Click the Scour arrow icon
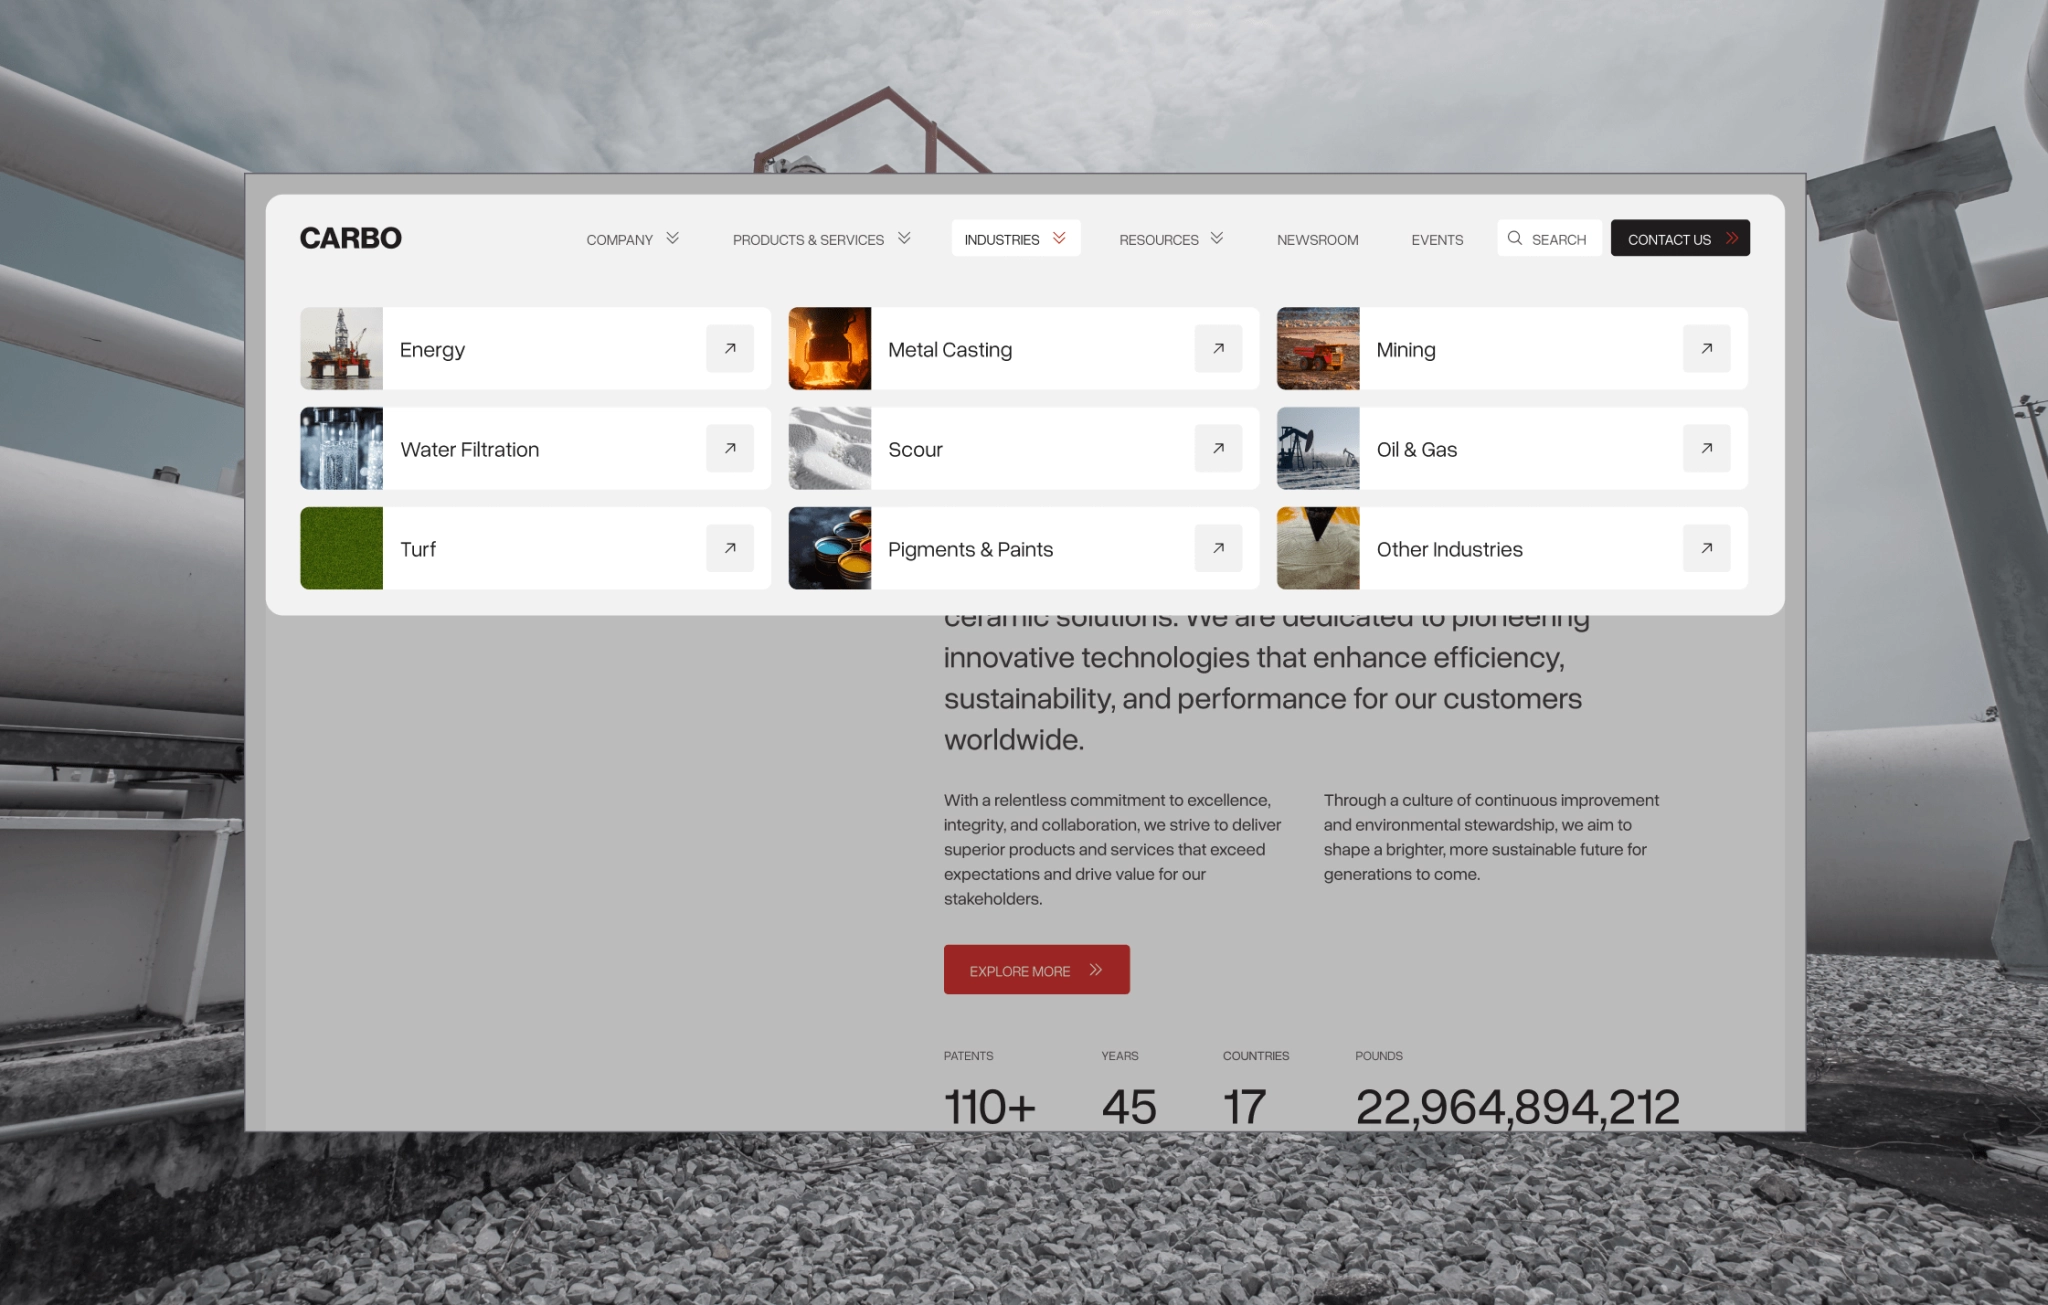This screenshot has width=2048, height=1305. click(1218, 449)
